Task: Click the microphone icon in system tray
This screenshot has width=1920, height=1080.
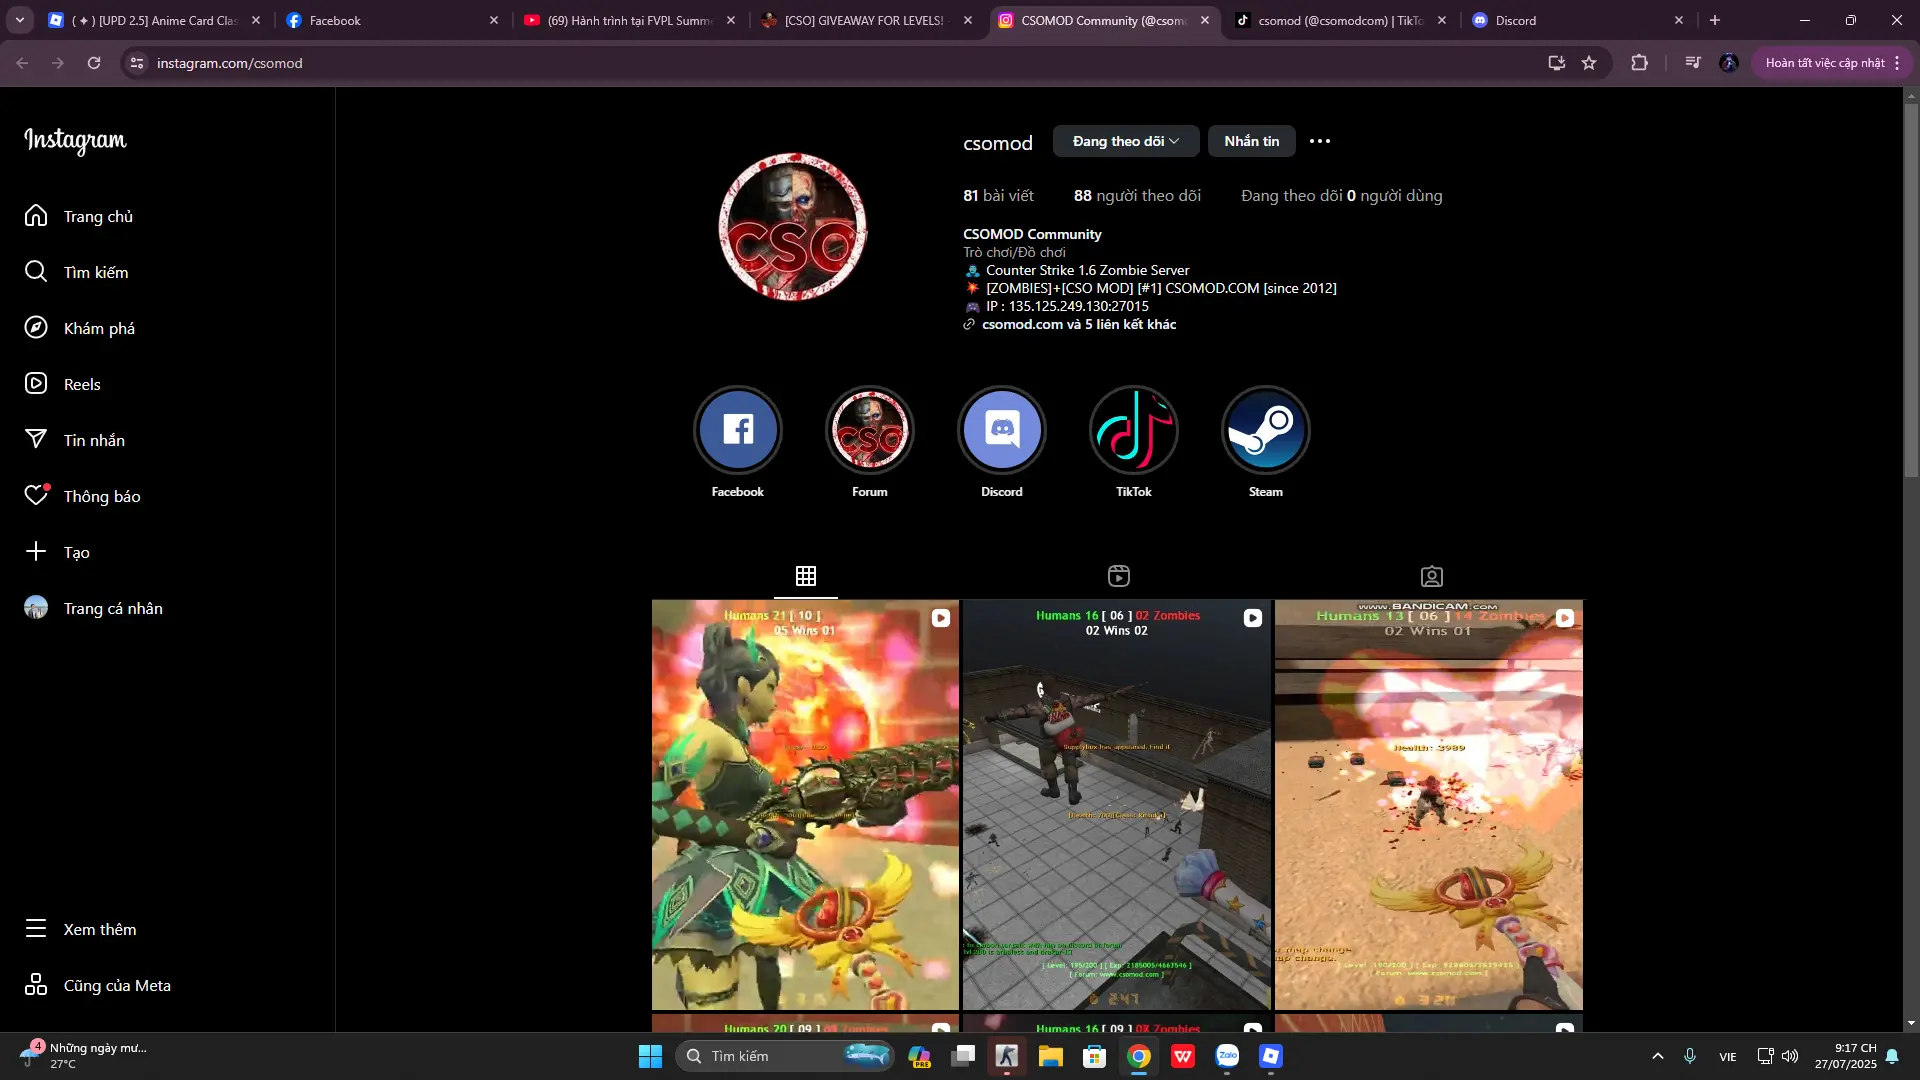Action: tap(1690, 1056)
